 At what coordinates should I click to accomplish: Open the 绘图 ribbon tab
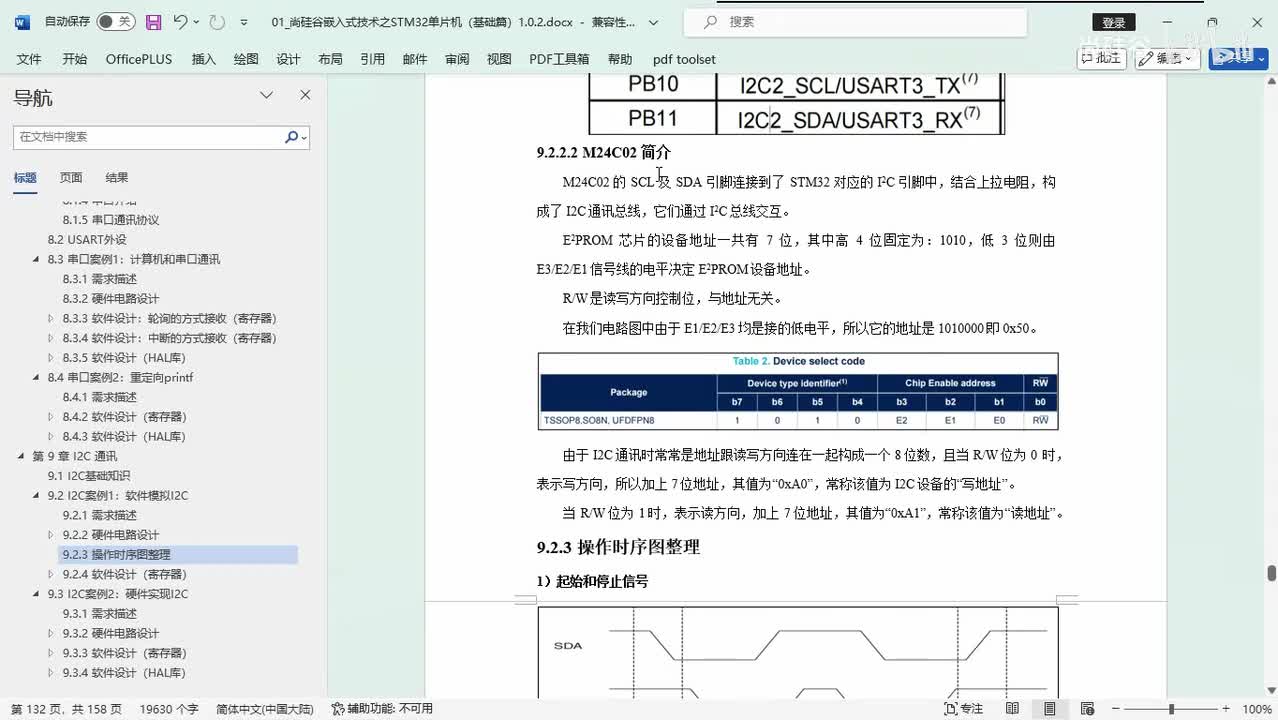point(246,59)
